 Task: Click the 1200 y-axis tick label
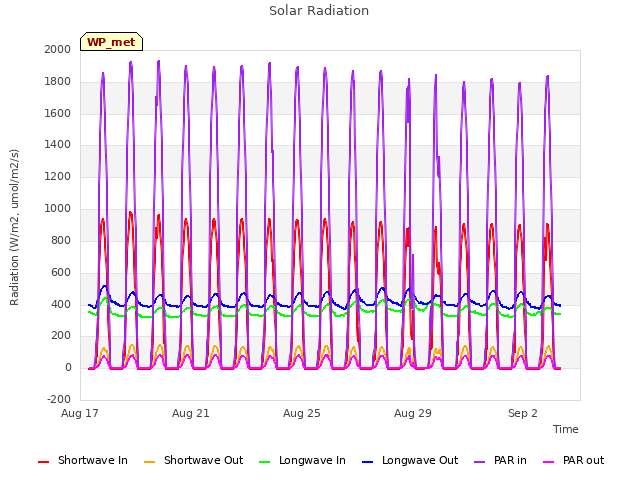58,176
